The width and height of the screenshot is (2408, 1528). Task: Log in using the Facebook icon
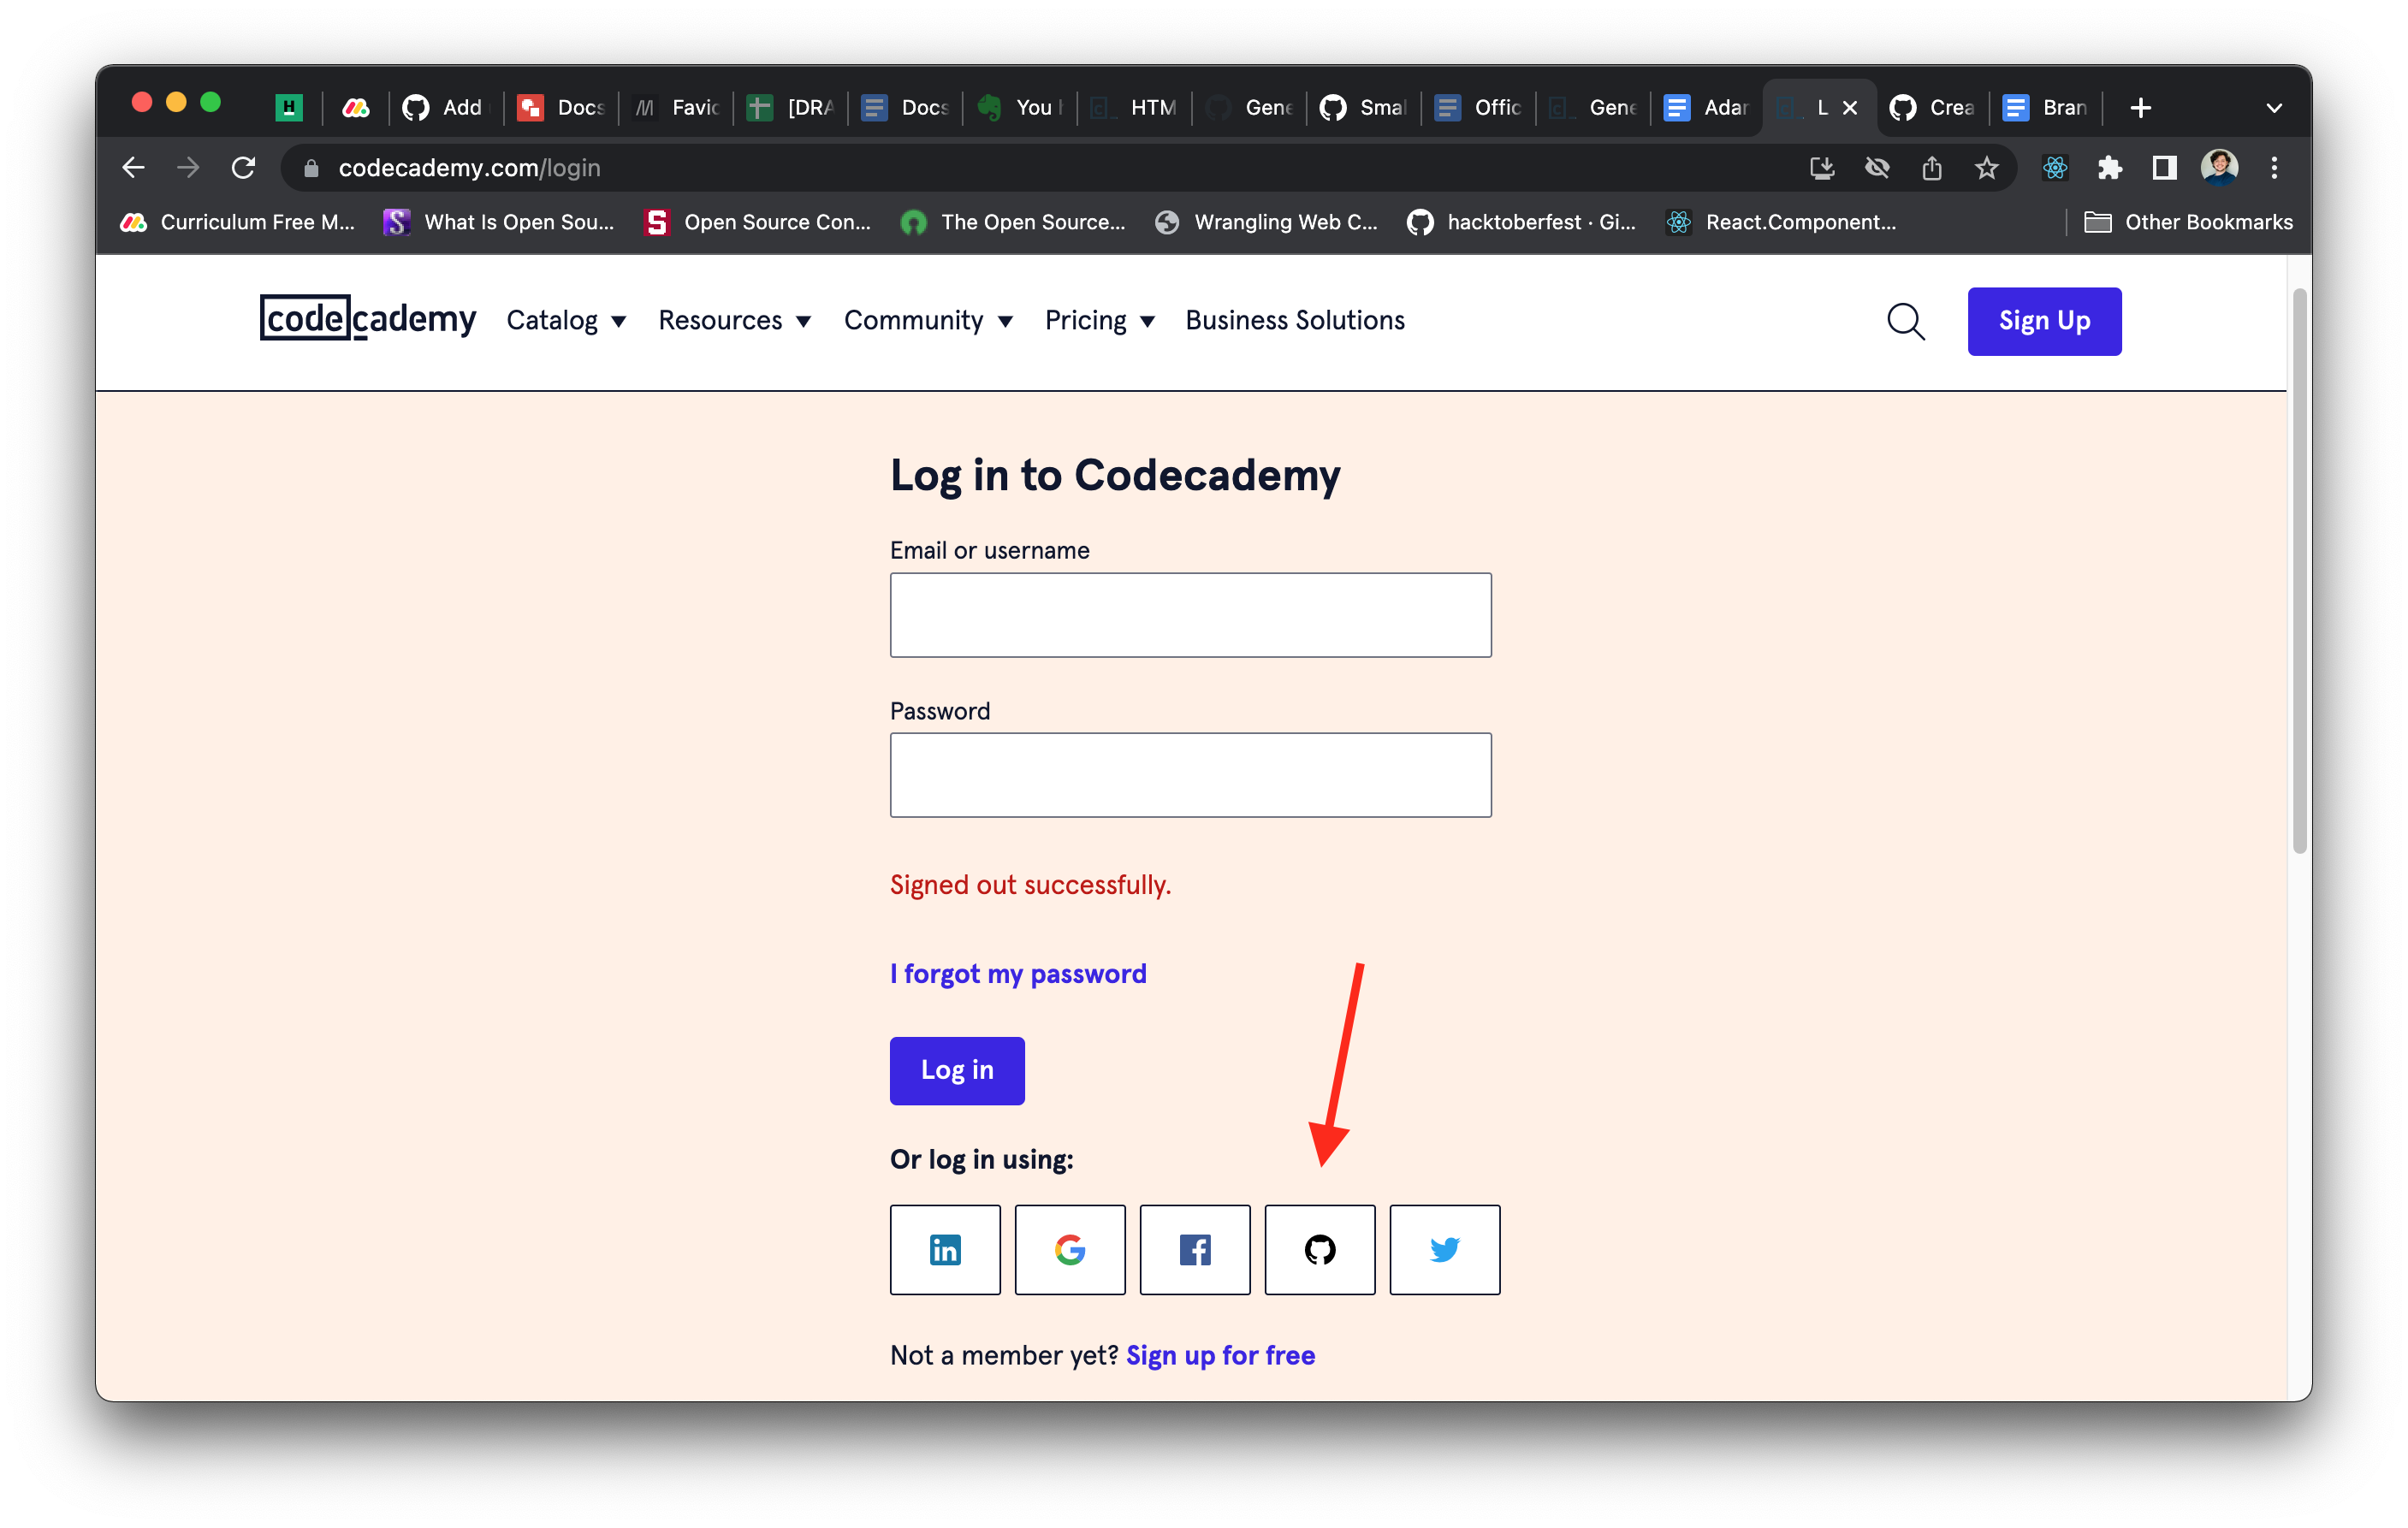tap(1195, 1249)
